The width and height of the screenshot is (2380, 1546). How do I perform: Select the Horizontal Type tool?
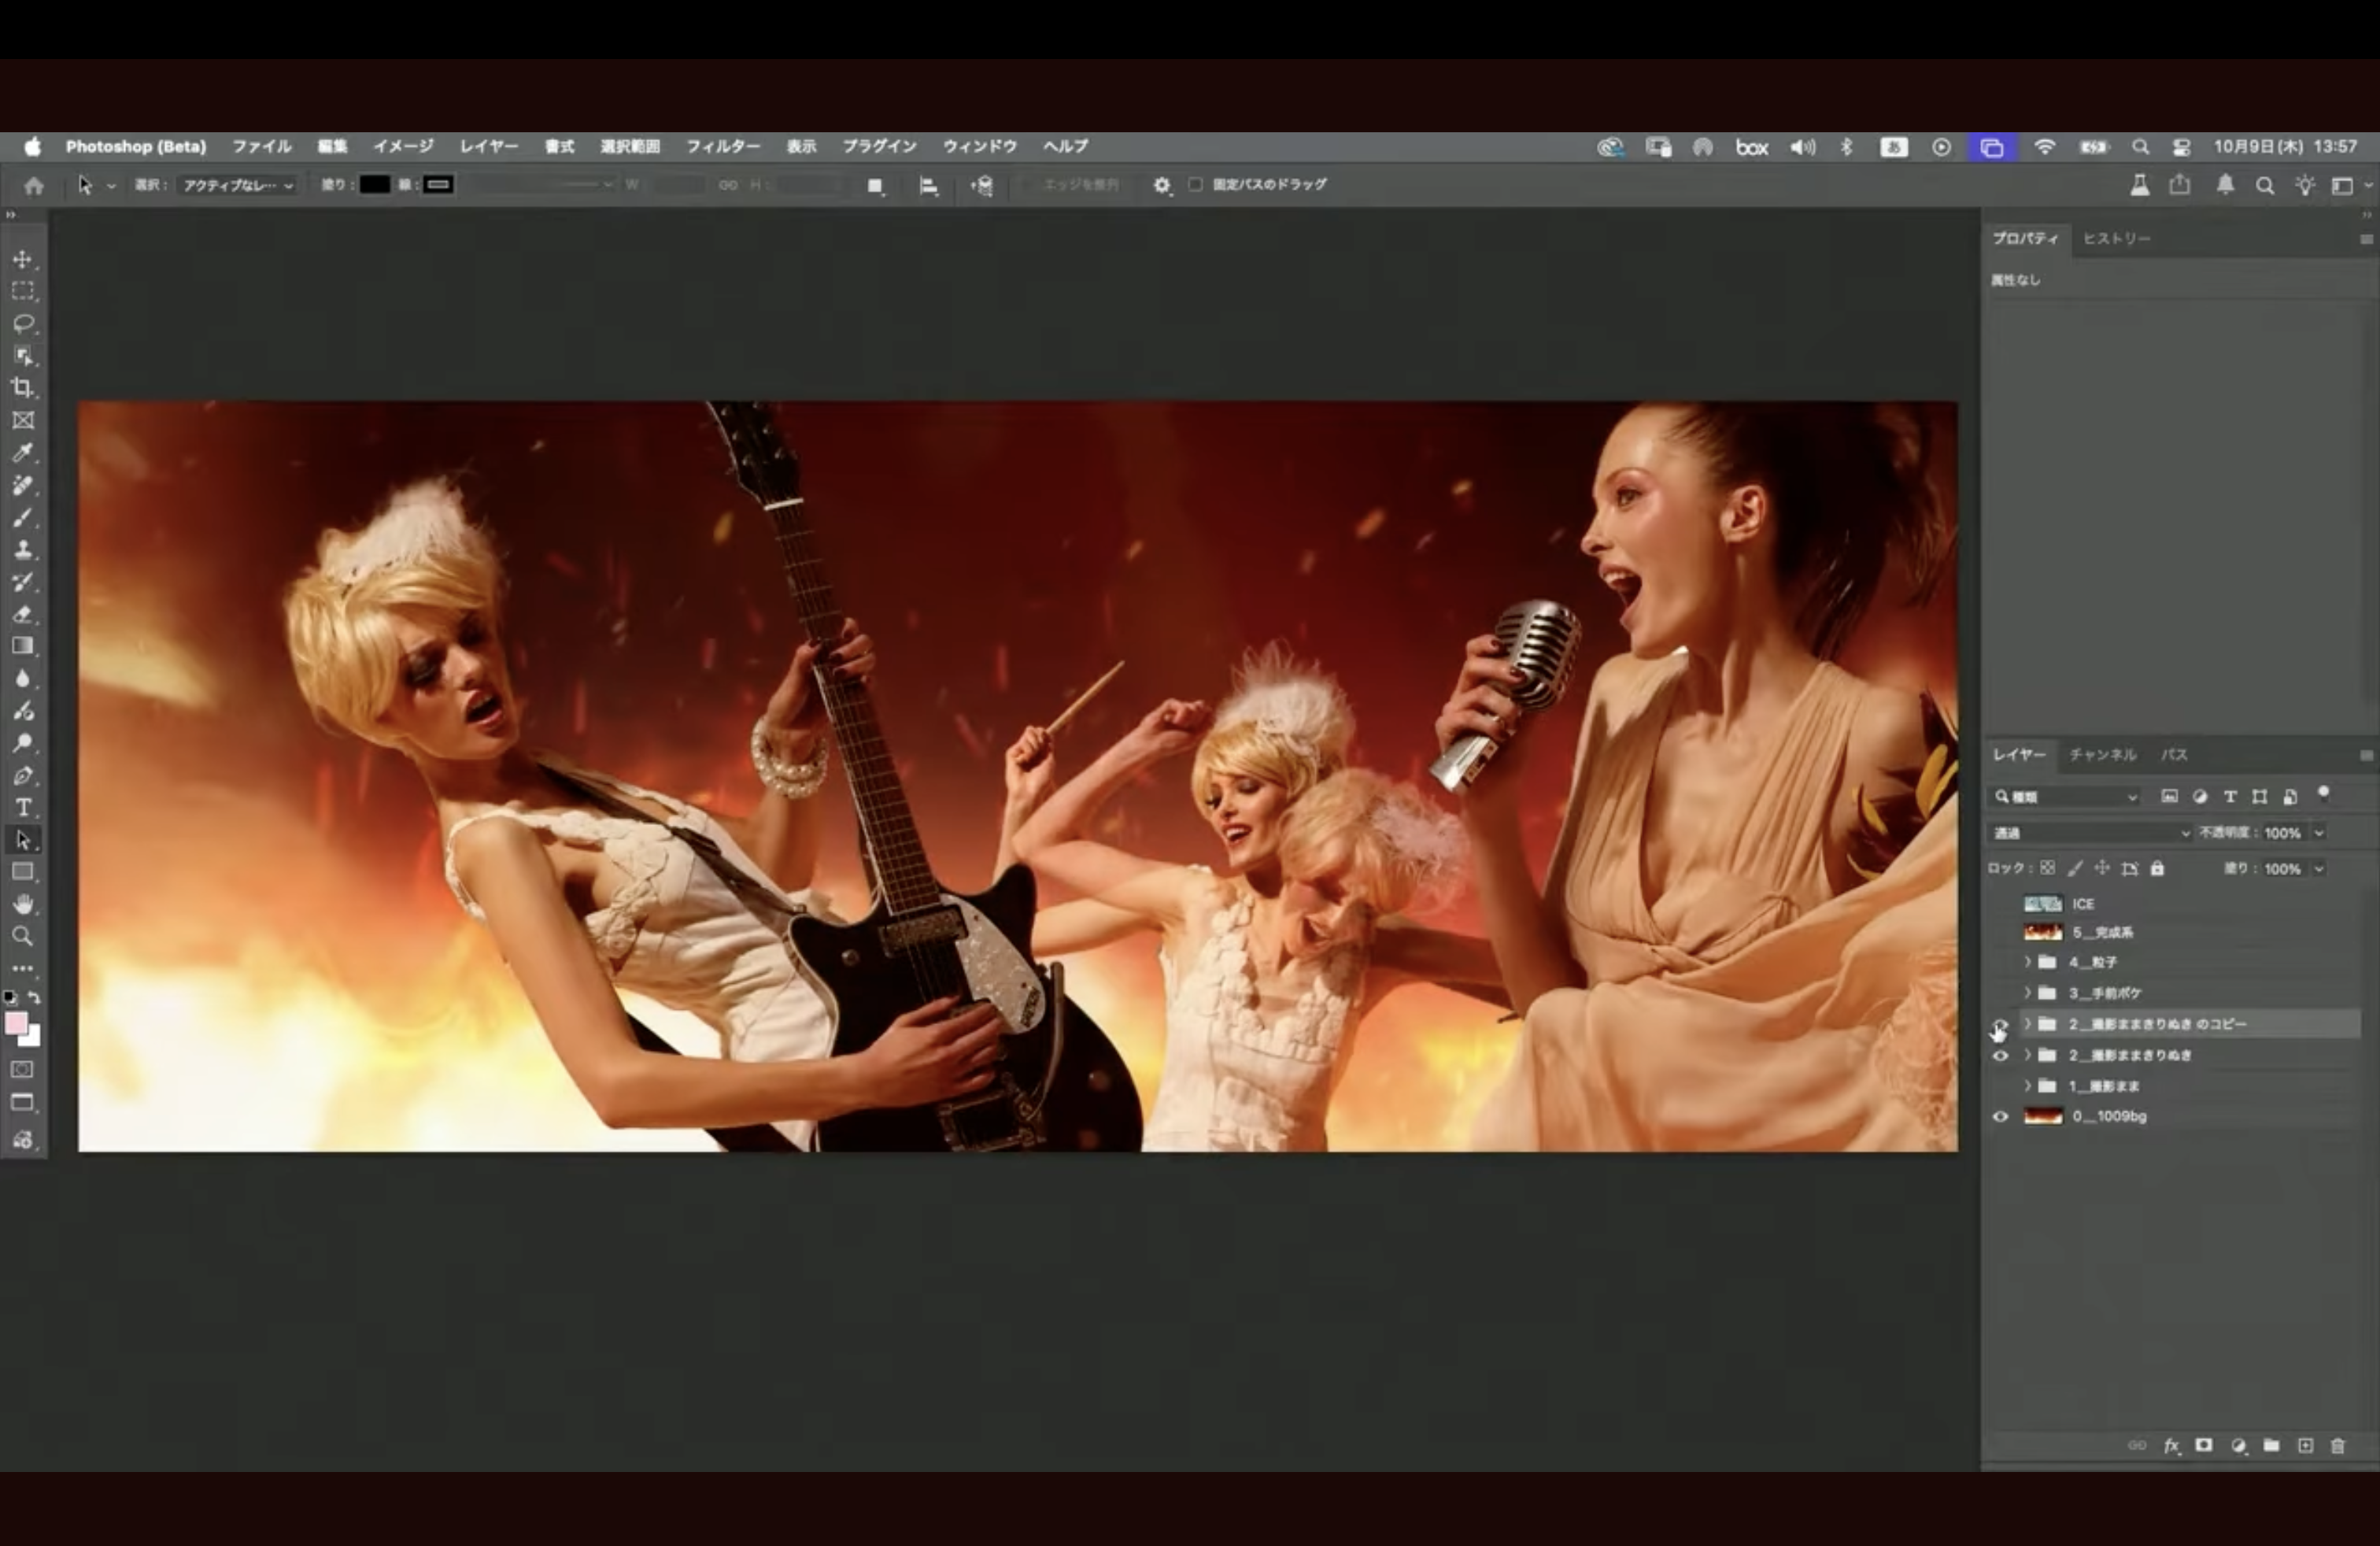(23, 808)
